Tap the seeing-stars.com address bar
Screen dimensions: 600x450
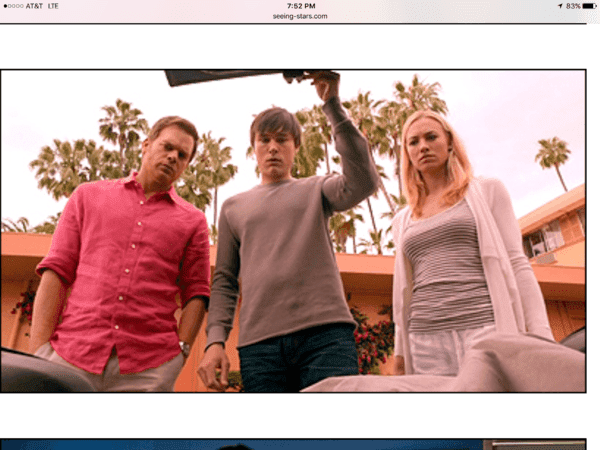tap(300, 16)
